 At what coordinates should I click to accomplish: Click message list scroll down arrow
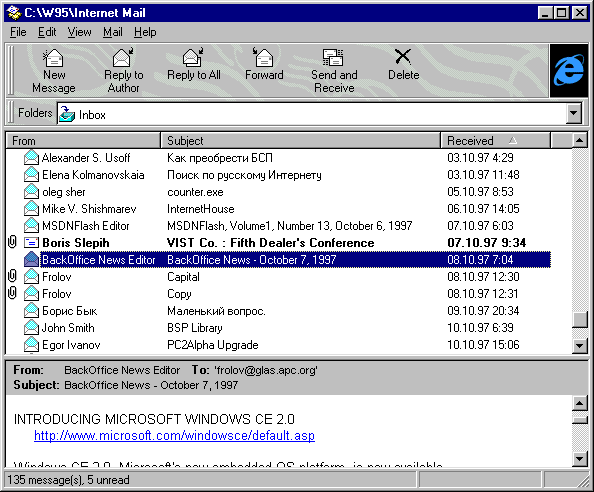(x=580, y=345)
